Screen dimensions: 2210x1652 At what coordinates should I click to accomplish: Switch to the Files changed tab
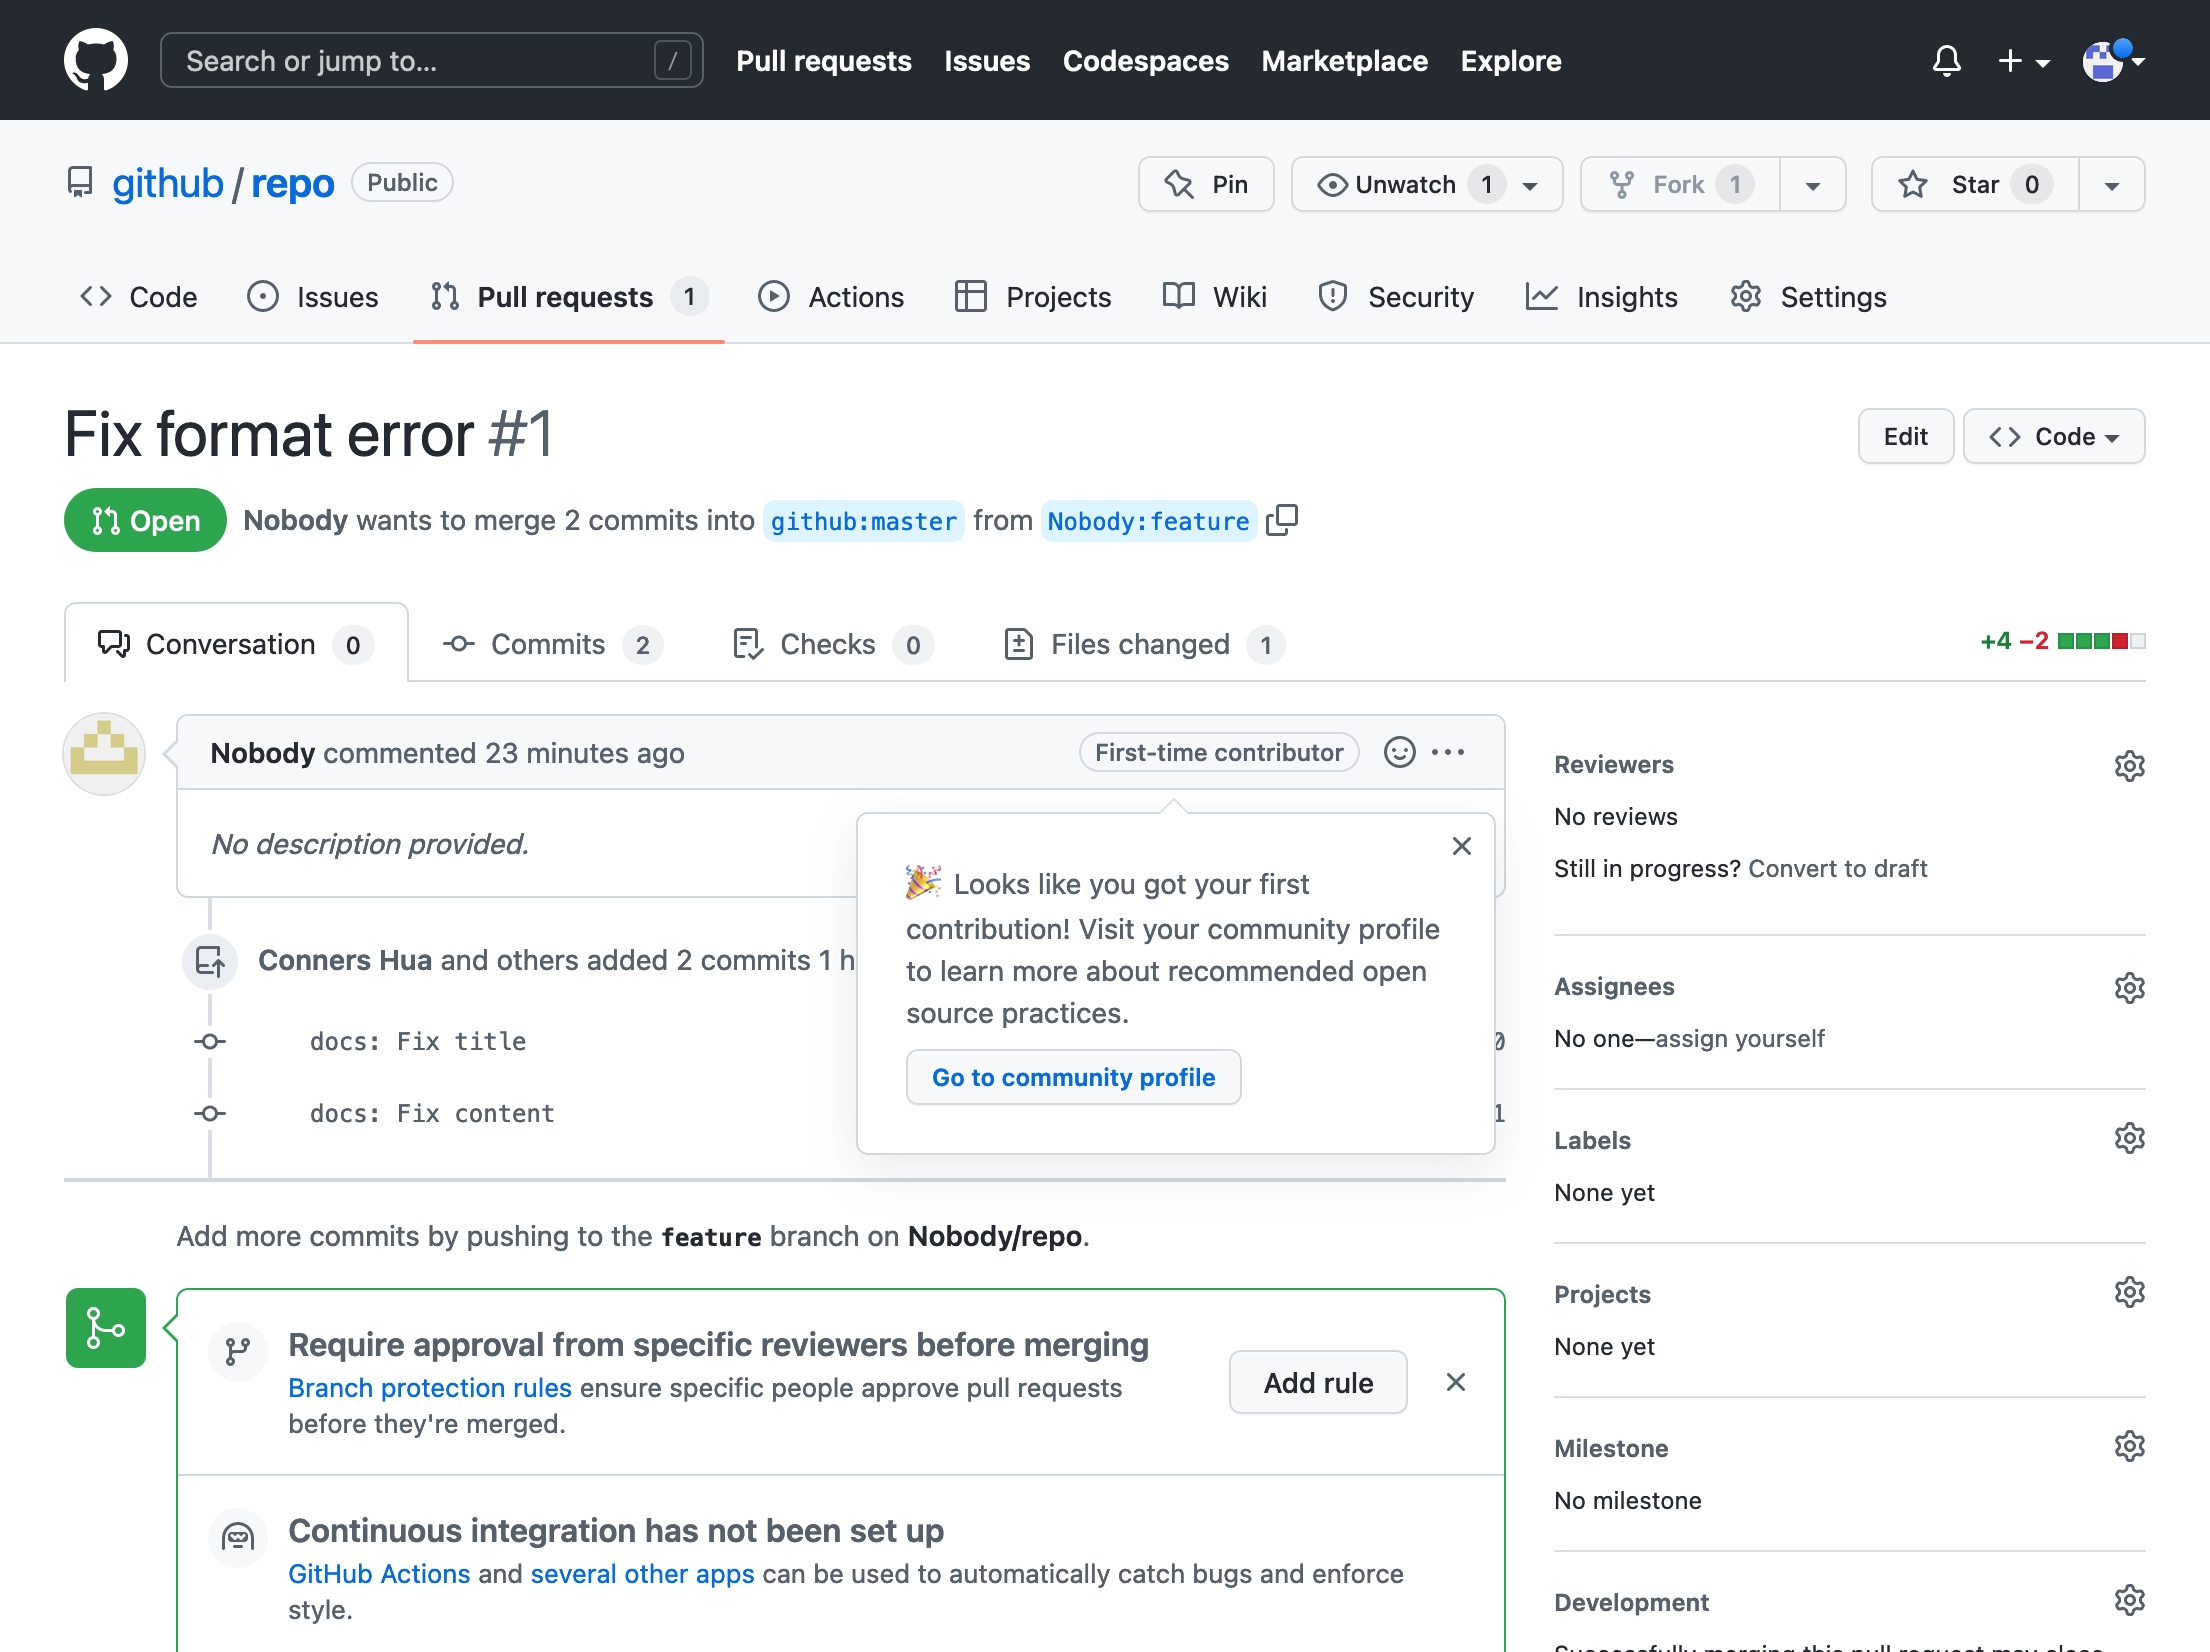pyautogui.click(x=1144, y=644)
